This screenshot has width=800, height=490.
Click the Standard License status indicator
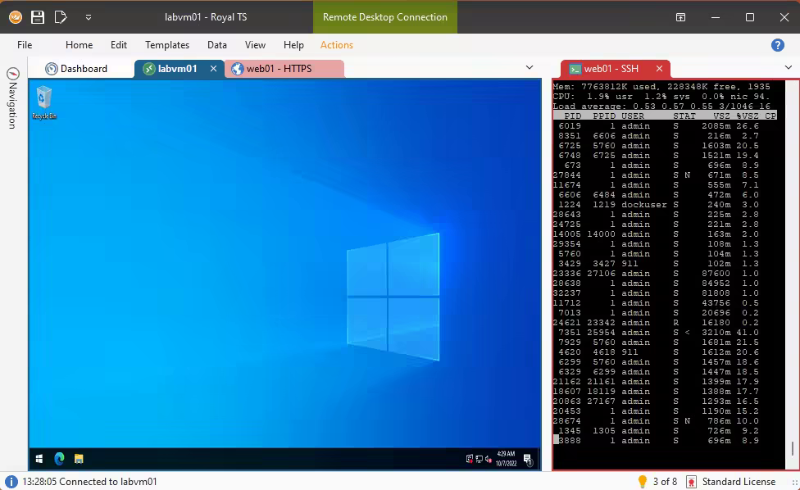click(731, 481)
